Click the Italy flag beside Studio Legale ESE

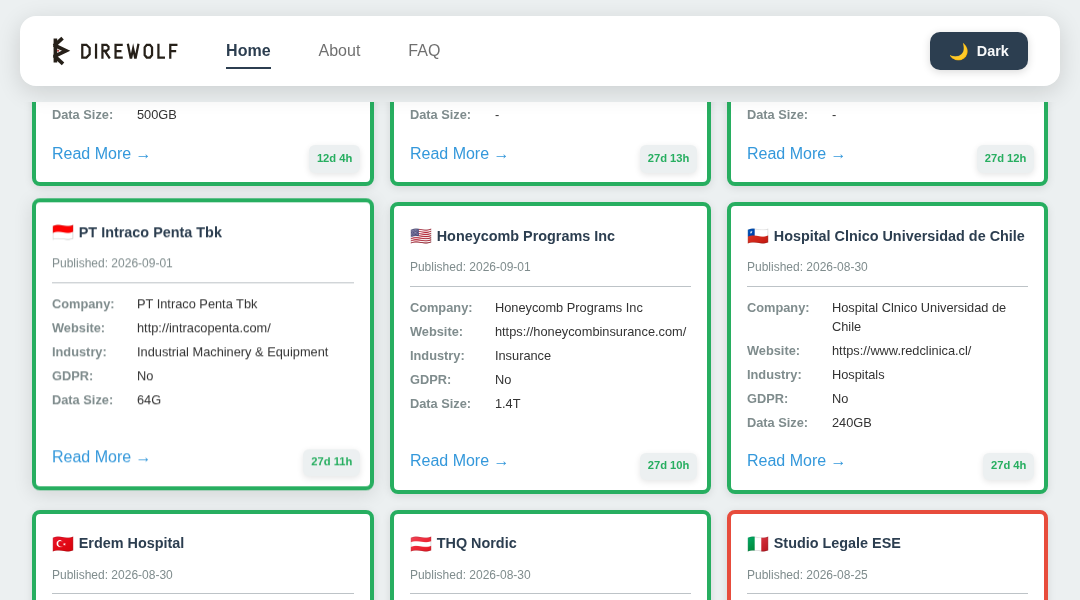(x=758, y=544)
